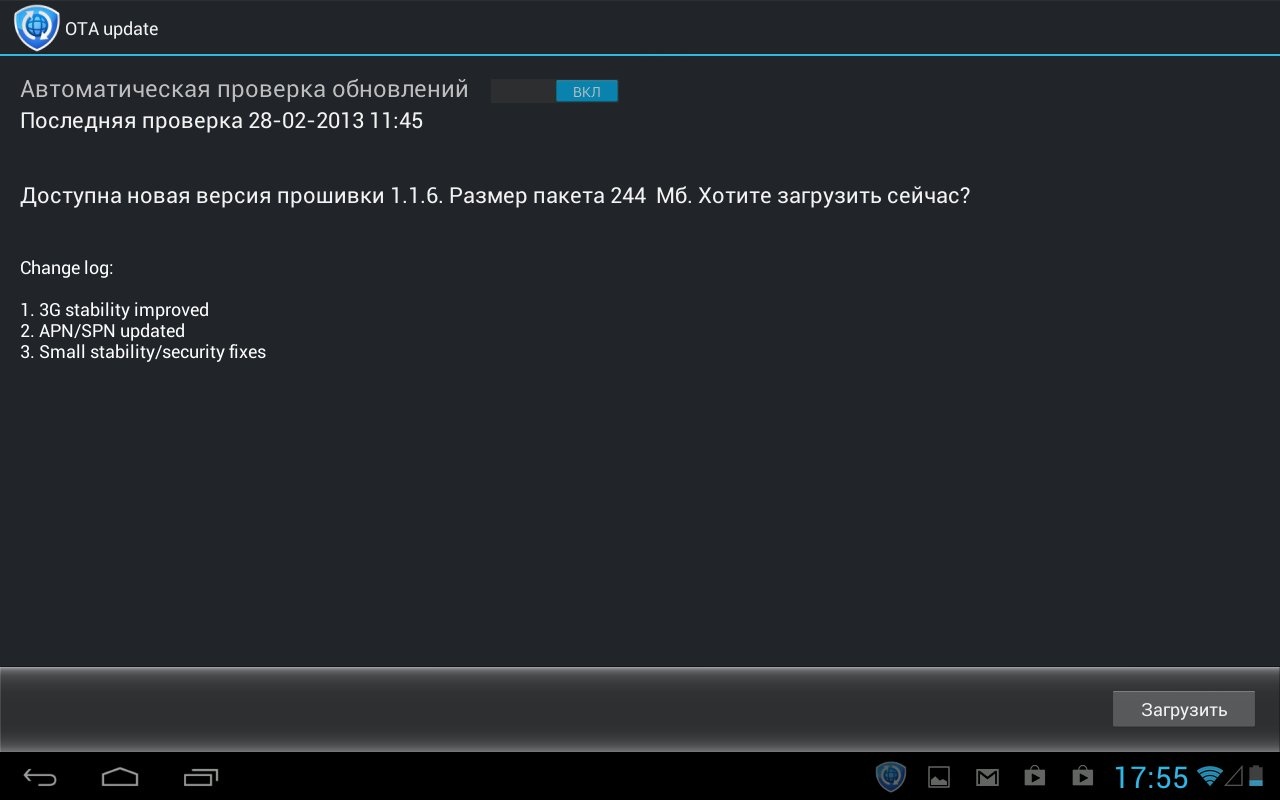
Task: Tap the Play Store notification icon beside Gmail
Action: click(x=1035, y=776)
